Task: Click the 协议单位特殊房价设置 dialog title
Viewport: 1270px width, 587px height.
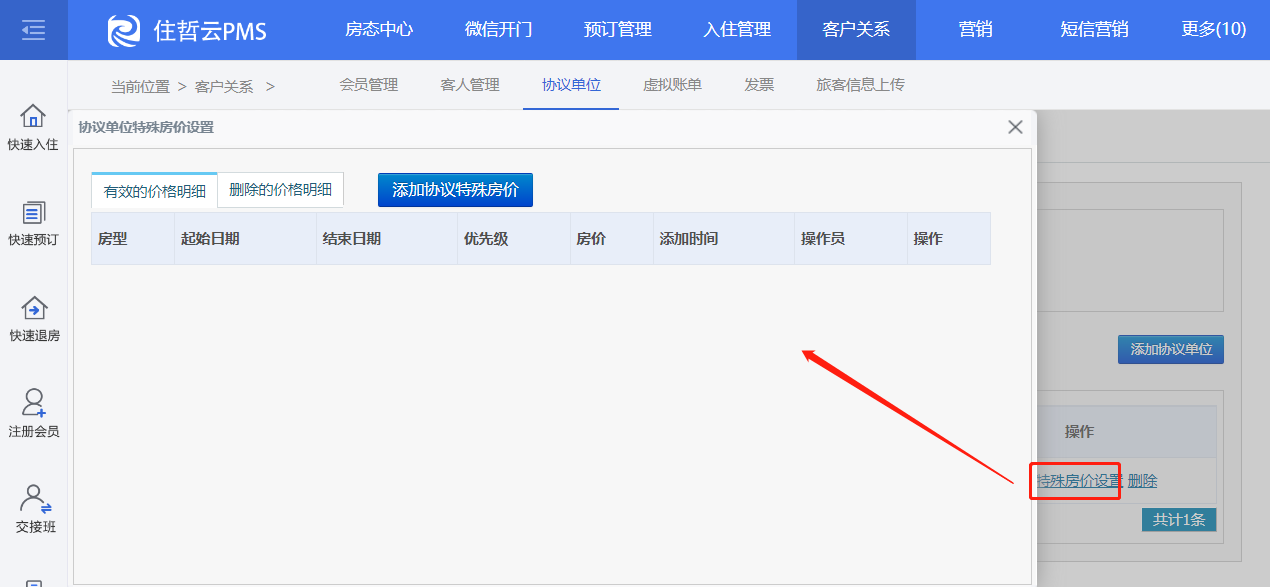Action: 146,127
